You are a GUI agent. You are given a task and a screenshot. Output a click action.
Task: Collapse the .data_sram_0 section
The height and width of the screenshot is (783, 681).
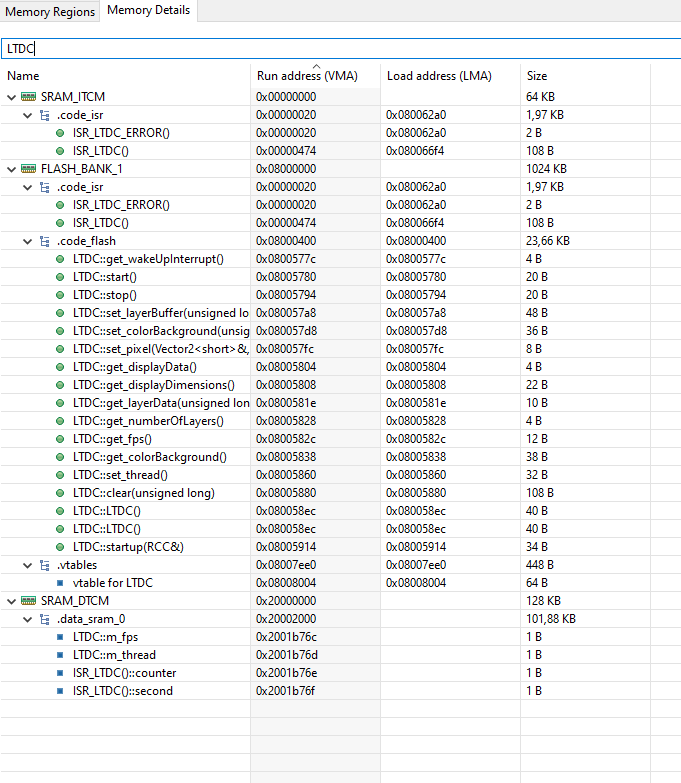(x=28, y=619)
